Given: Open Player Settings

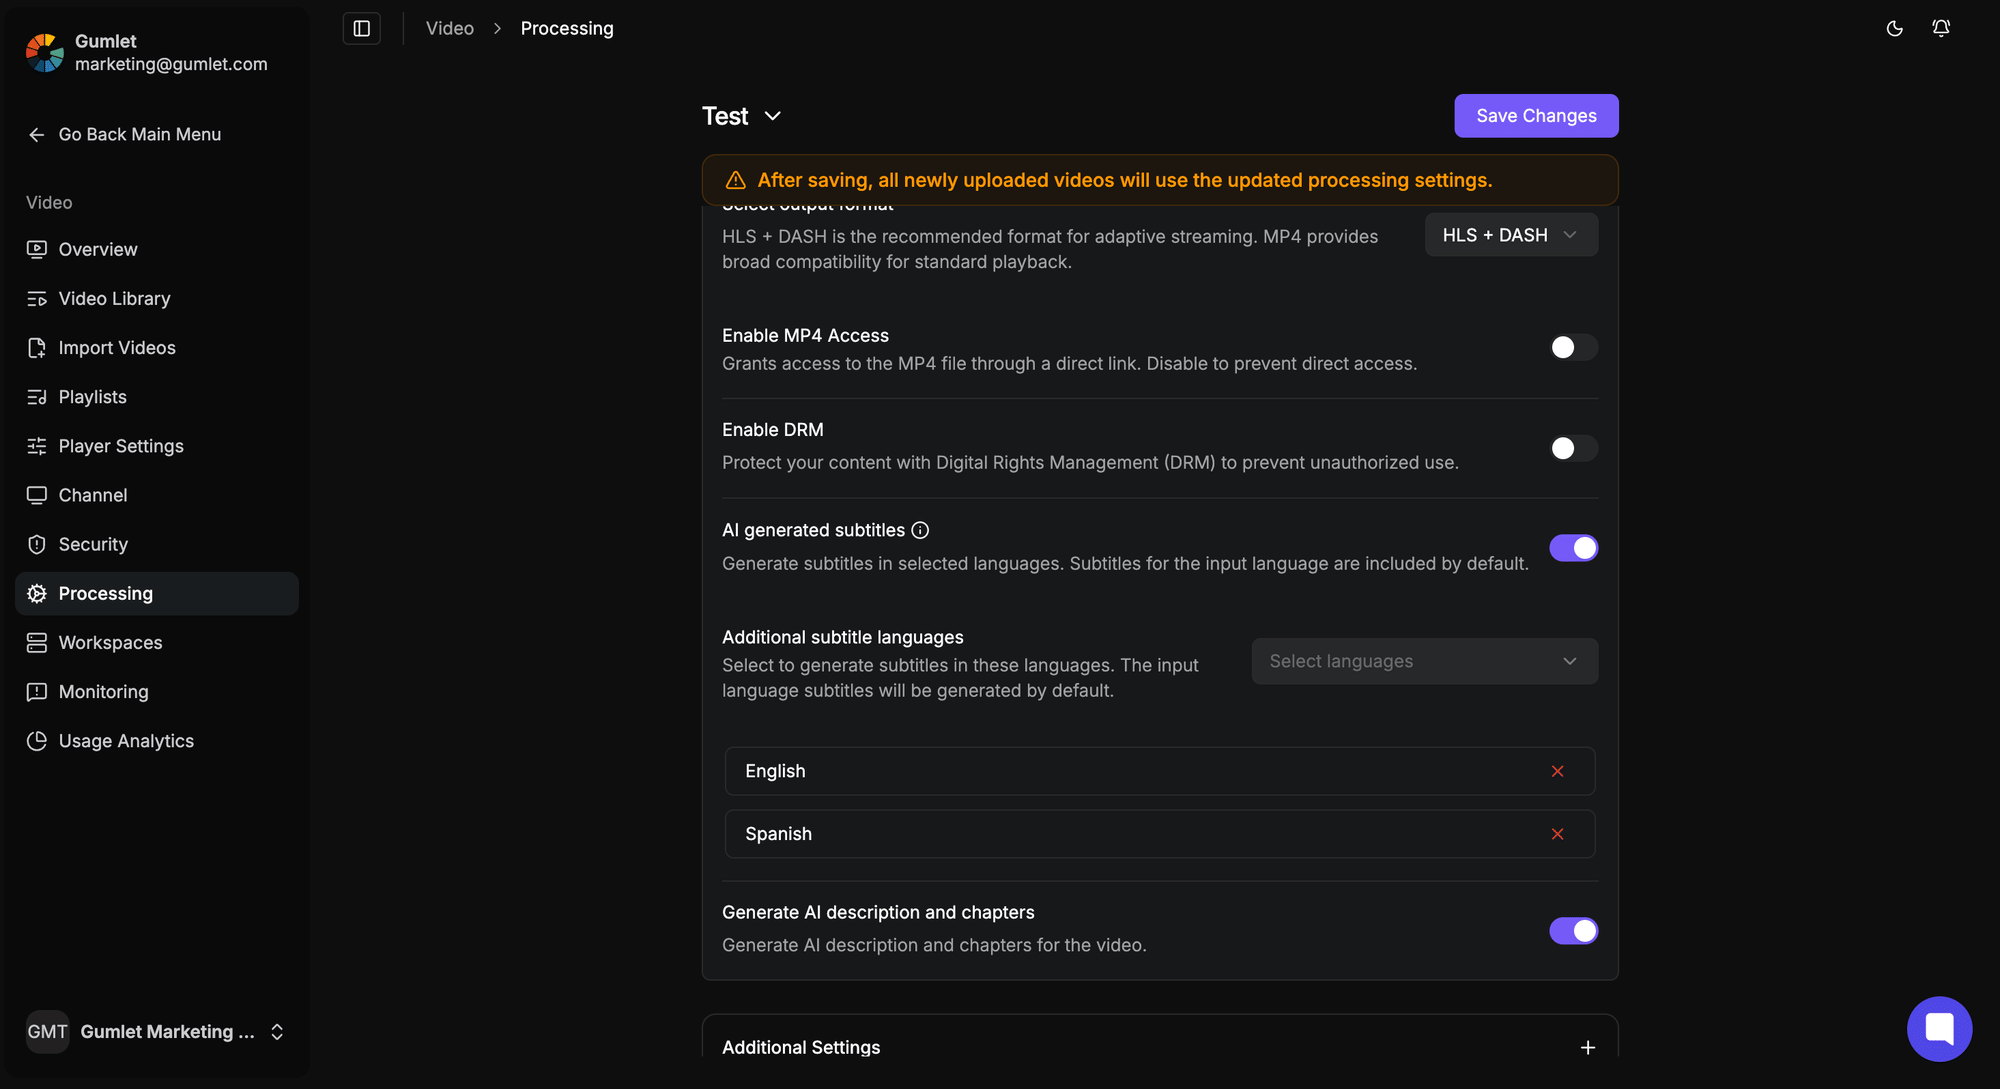Looking at the screenshot, I should pyautogui.click(x=120, y=445).
